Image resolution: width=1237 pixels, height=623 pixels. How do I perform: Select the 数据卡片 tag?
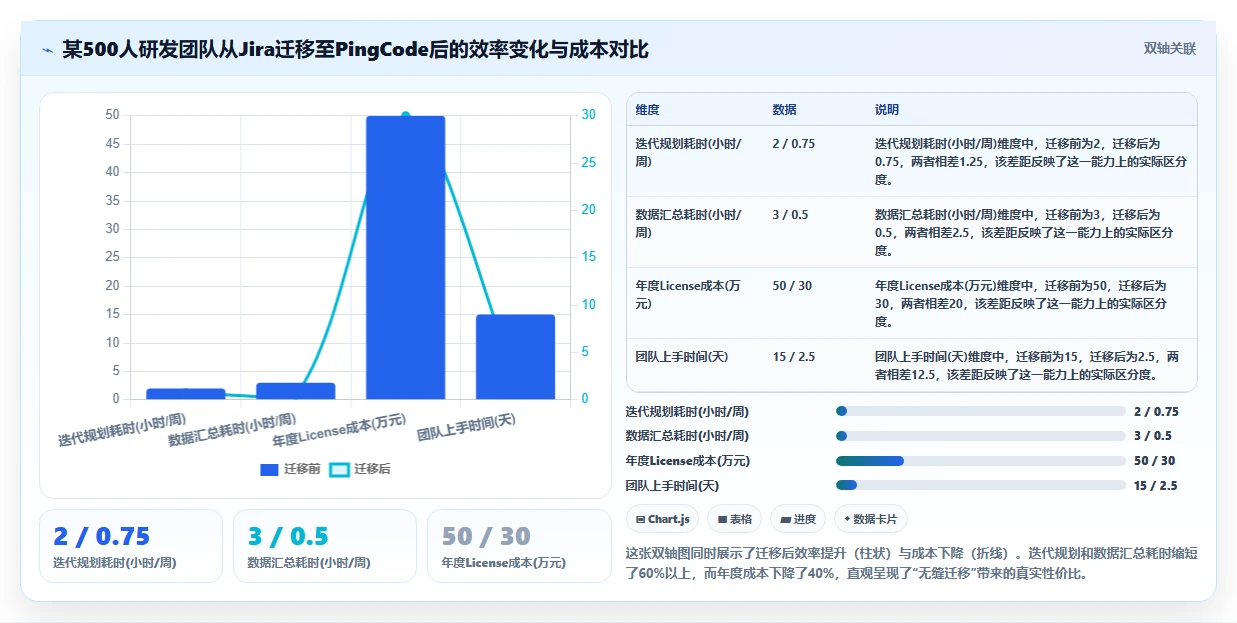(871, 519)
